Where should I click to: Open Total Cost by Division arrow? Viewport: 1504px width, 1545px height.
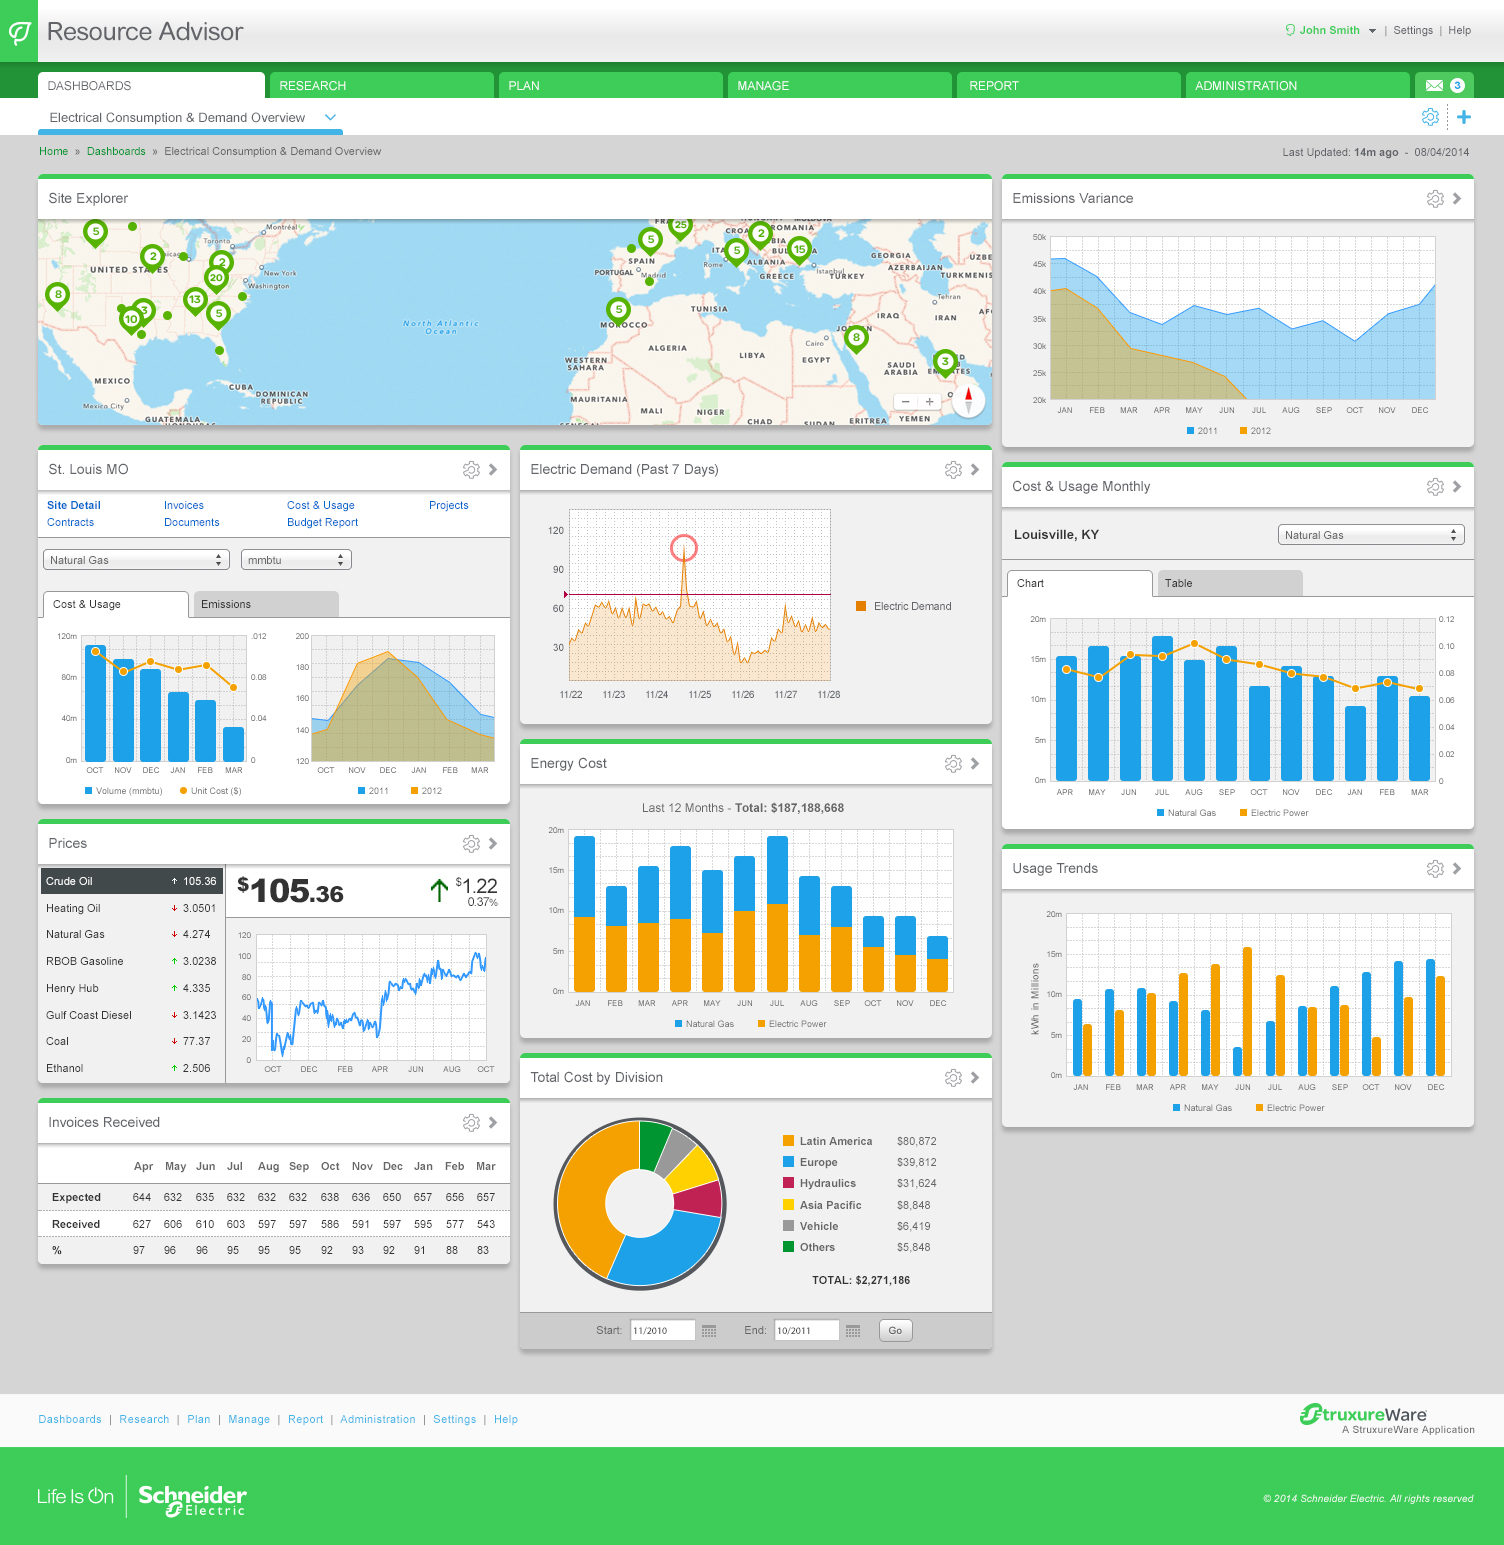point(975,1078)
